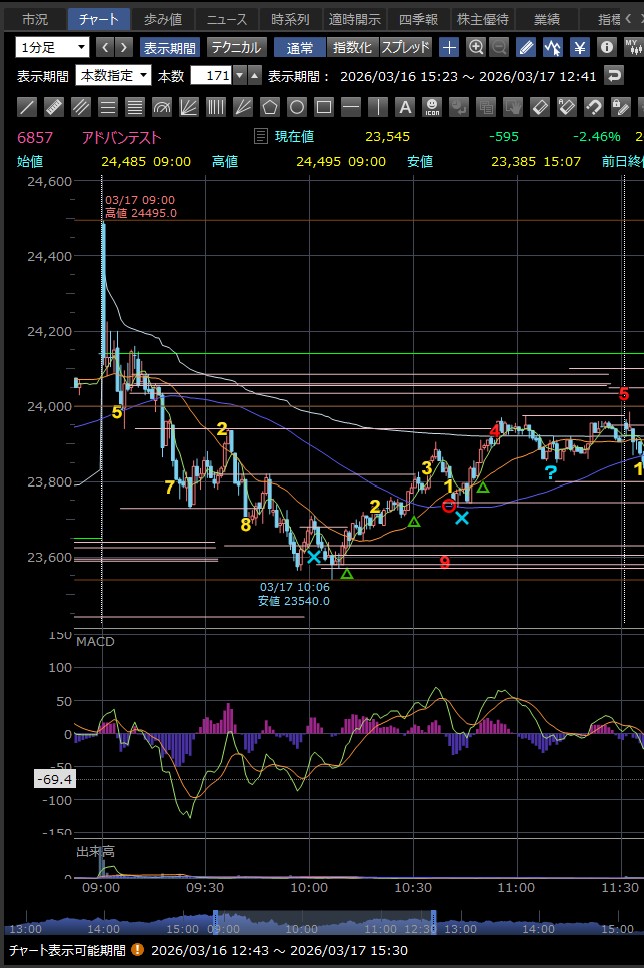Open the smiley ICON stamp tool

431,107
